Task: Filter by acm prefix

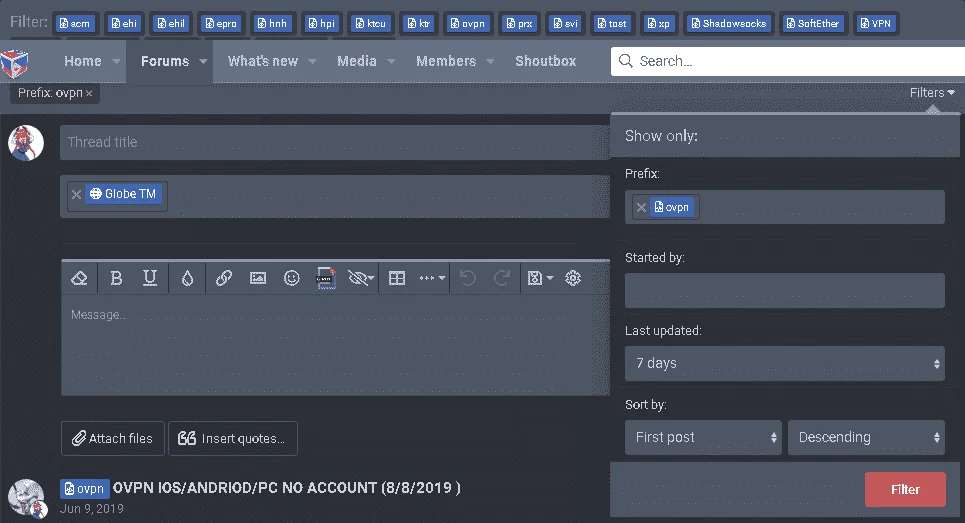Action: click(x=74, y=23)
